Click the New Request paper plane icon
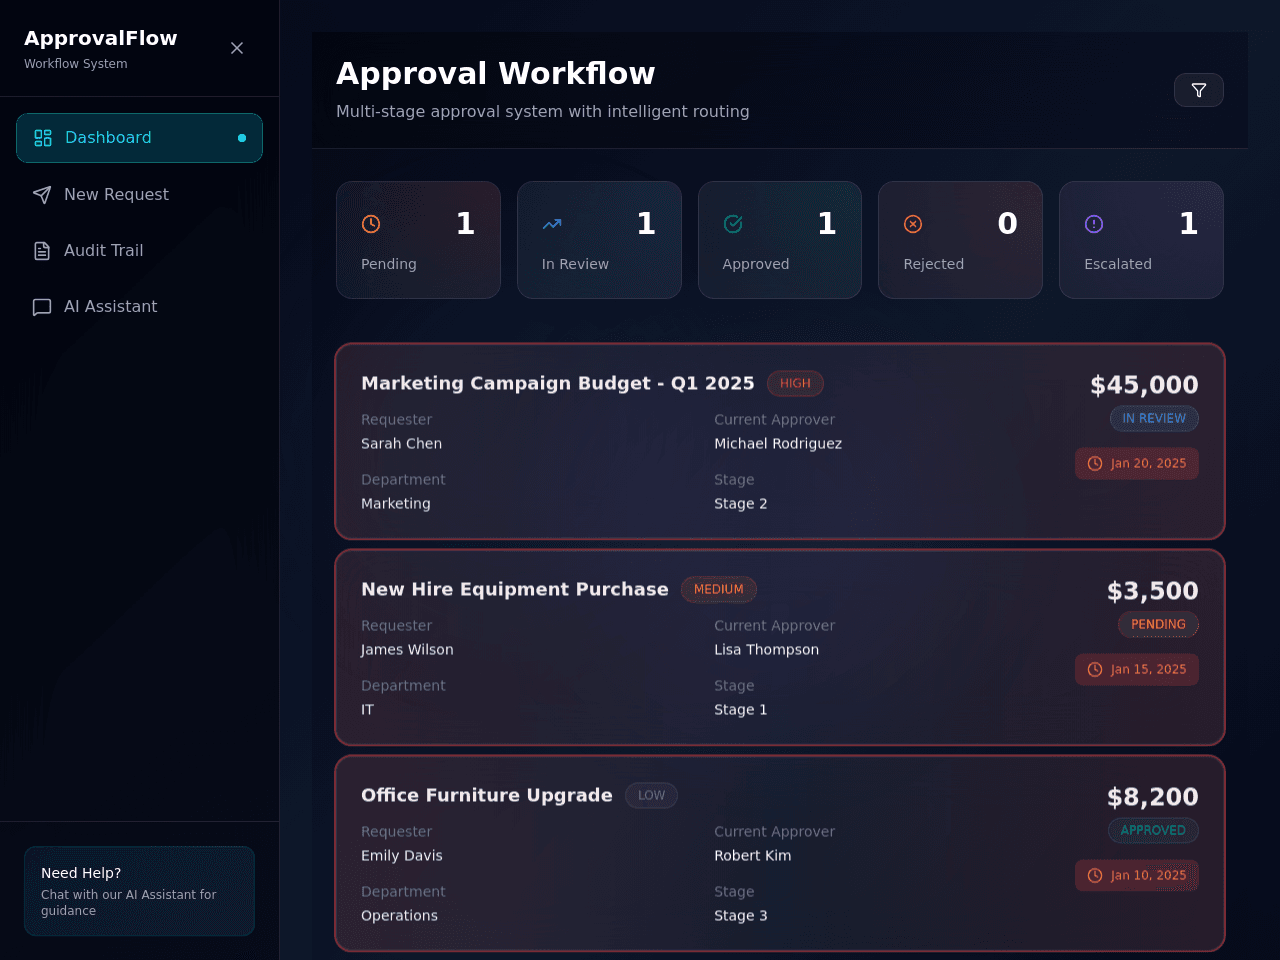The width and height of the screenshot is (1280, 960). point(42,194)
